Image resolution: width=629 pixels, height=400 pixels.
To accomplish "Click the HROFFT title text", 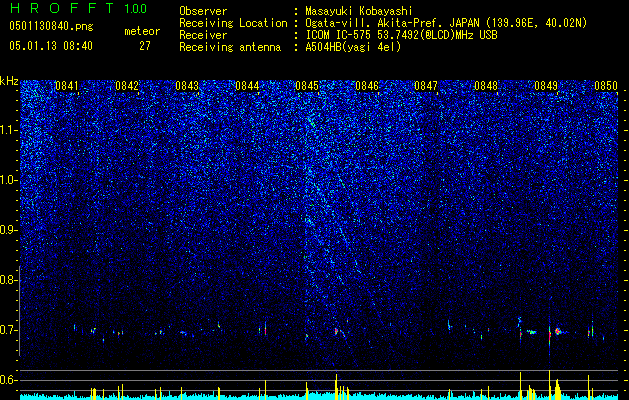I will tap(62, 8).
